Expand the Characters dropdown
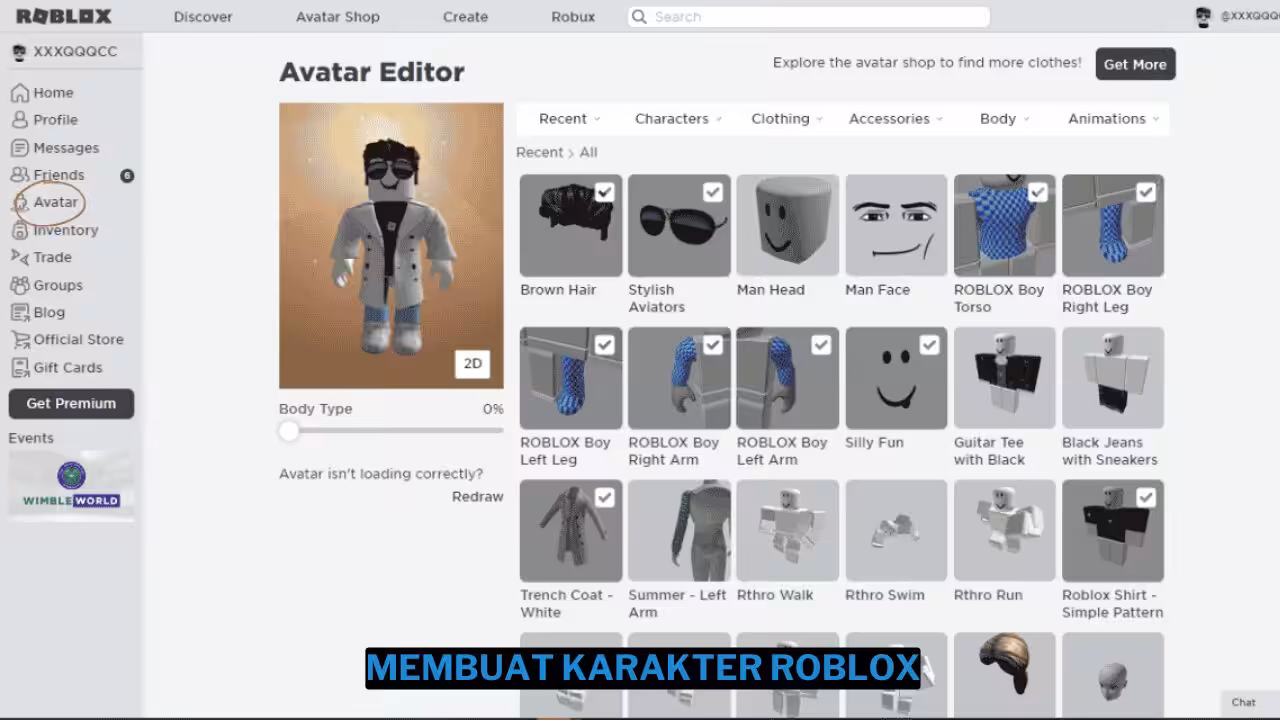 [679, 118]
